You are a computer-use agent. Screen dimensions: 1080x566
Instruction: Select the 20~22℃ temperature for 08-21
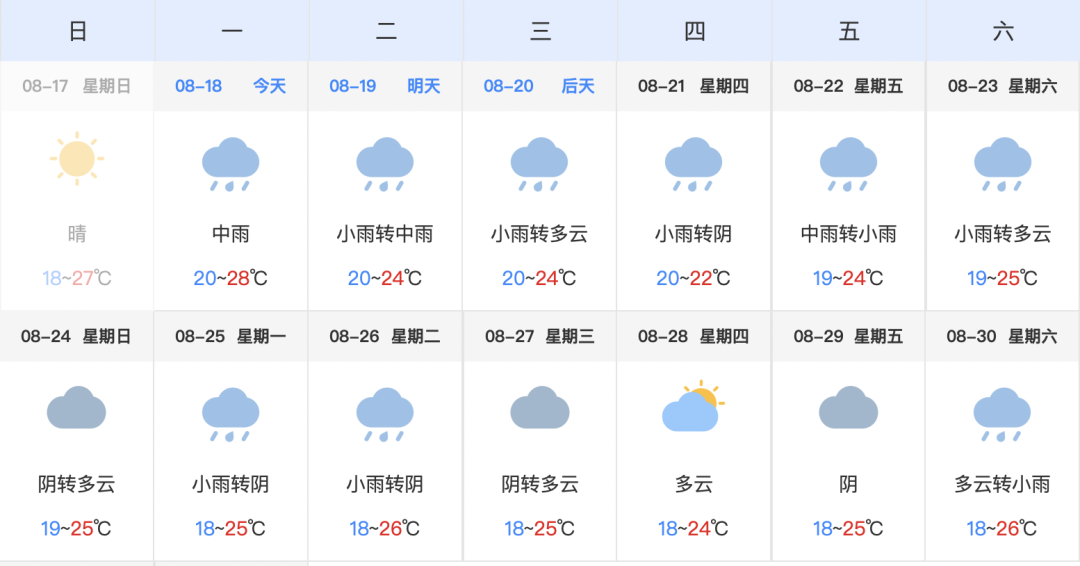(x=693, y=278)
